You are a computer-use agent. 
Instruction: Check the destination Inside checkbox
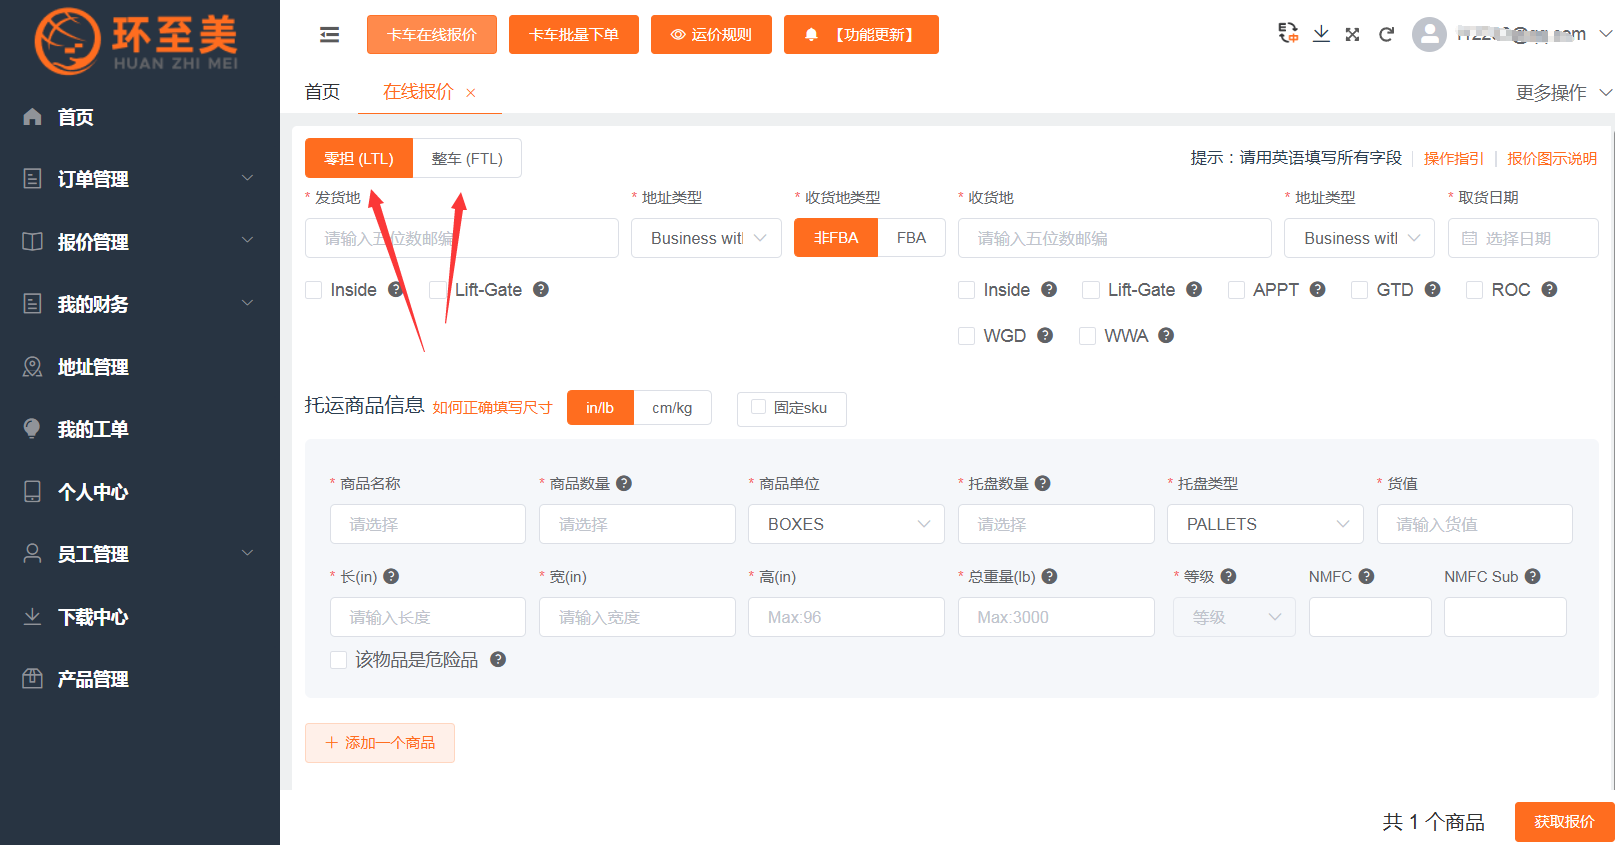click(966, 290)
